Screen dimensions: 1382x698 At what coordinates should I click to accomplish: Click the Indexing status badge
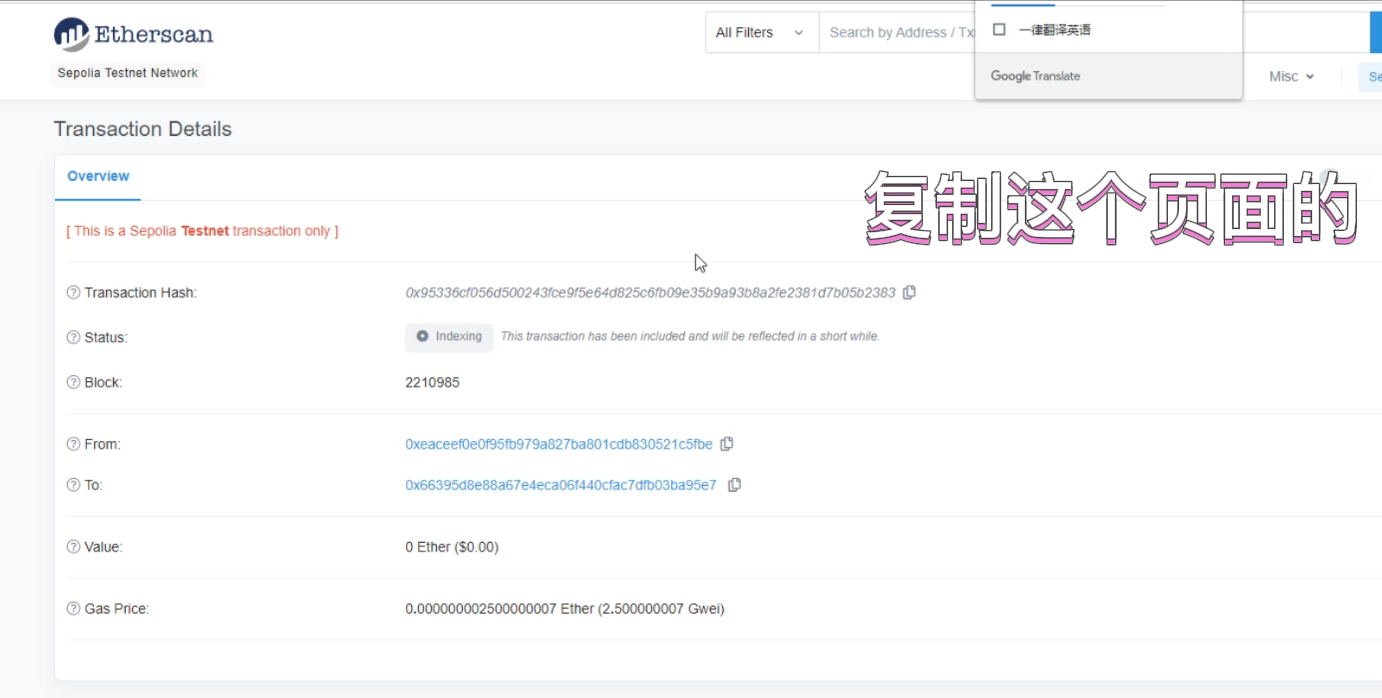[449, 337]
